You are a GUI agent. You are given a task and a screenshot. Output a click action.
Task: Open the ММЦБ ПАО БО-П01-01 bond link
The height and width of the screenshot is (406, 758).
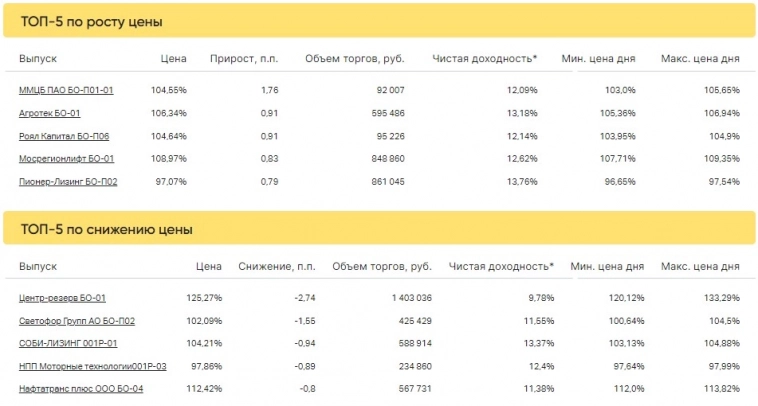pos(66,90)
